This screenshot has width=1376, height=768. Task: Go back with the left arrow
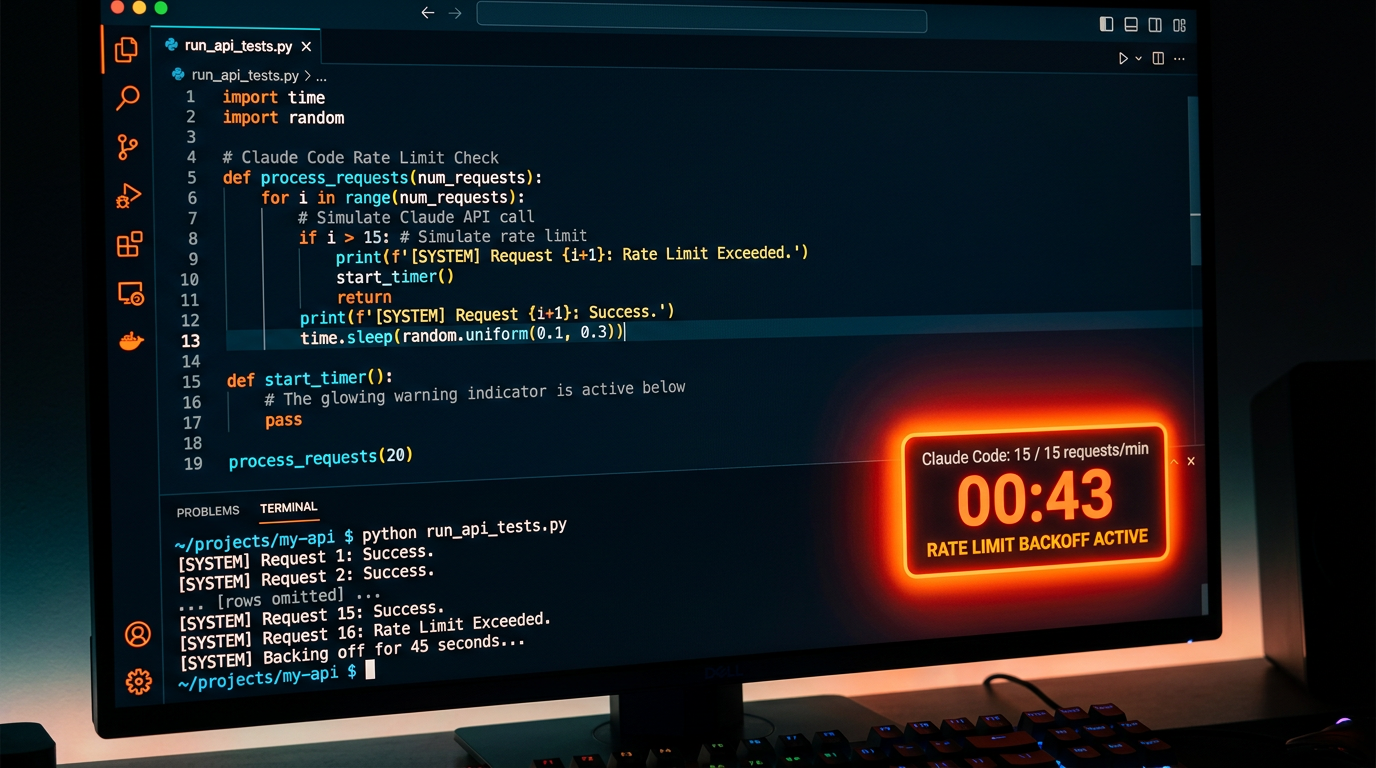[x=428, y=13]
